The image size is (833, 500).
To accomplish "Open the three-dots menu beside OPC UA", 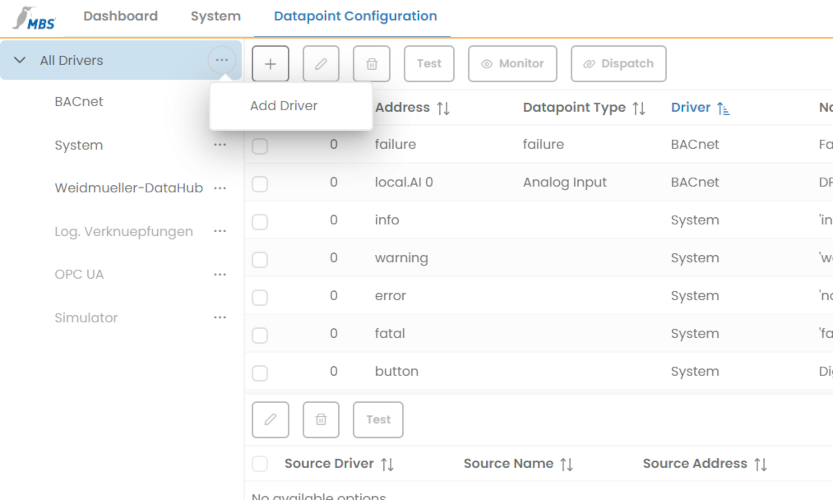I will click(220, 274).
